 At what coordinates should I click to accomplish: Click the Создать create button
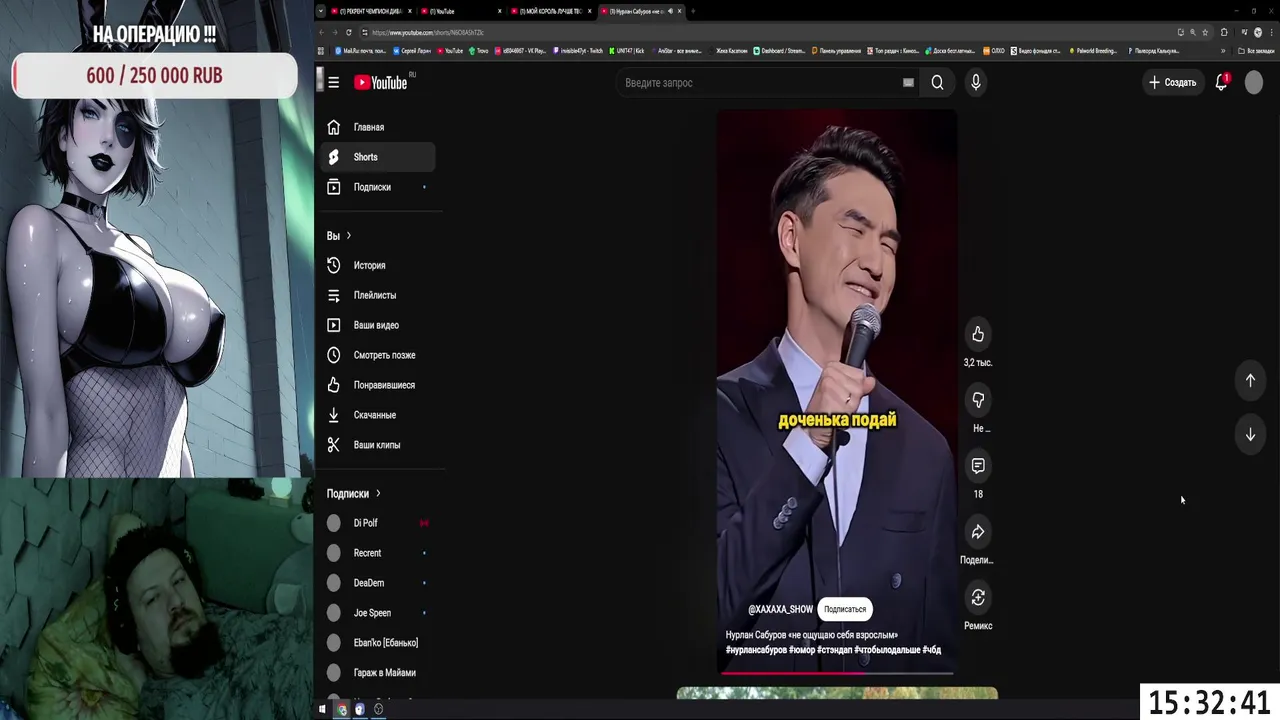[1172, 83]
